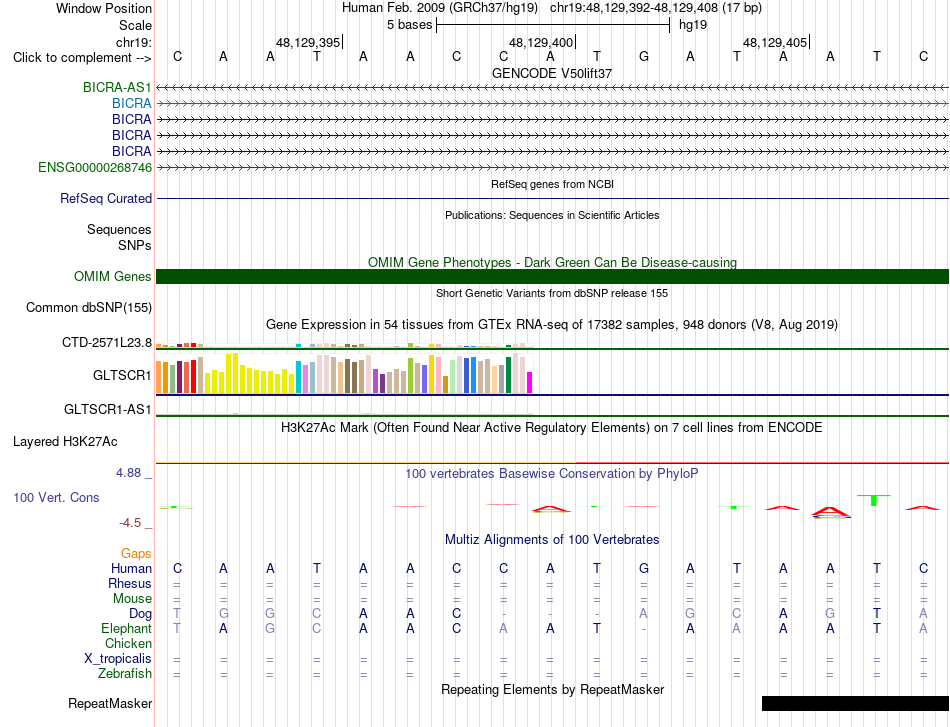Click the magenta bar in GLTSCR1 chart
The width and height of the screenshot is (950, 727).
529,382
